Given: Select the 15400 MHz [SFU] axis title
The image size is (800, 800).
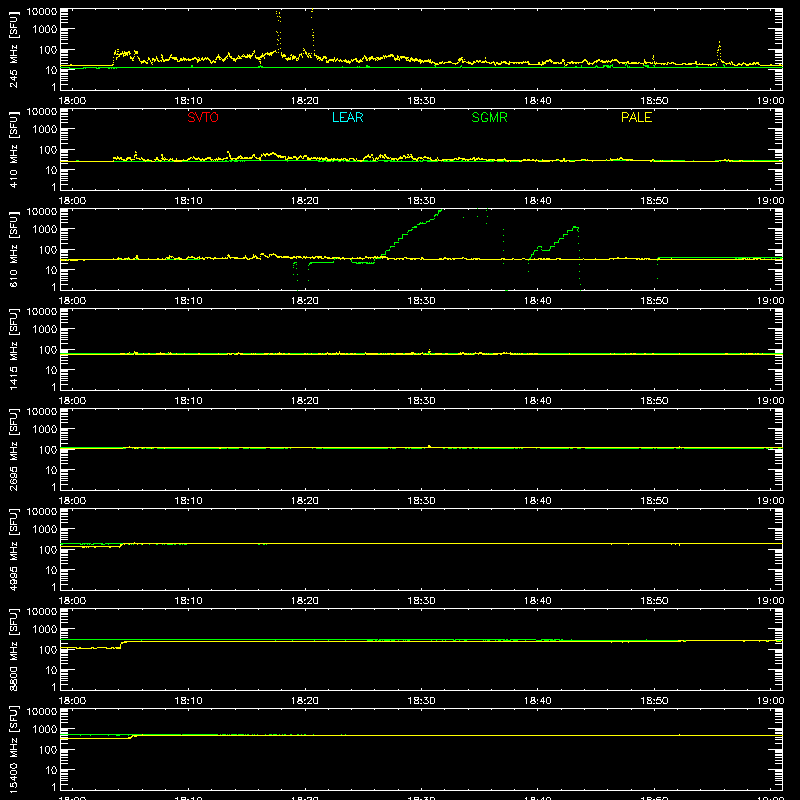Looking at the screenshot, I should (x=13, y=749).
